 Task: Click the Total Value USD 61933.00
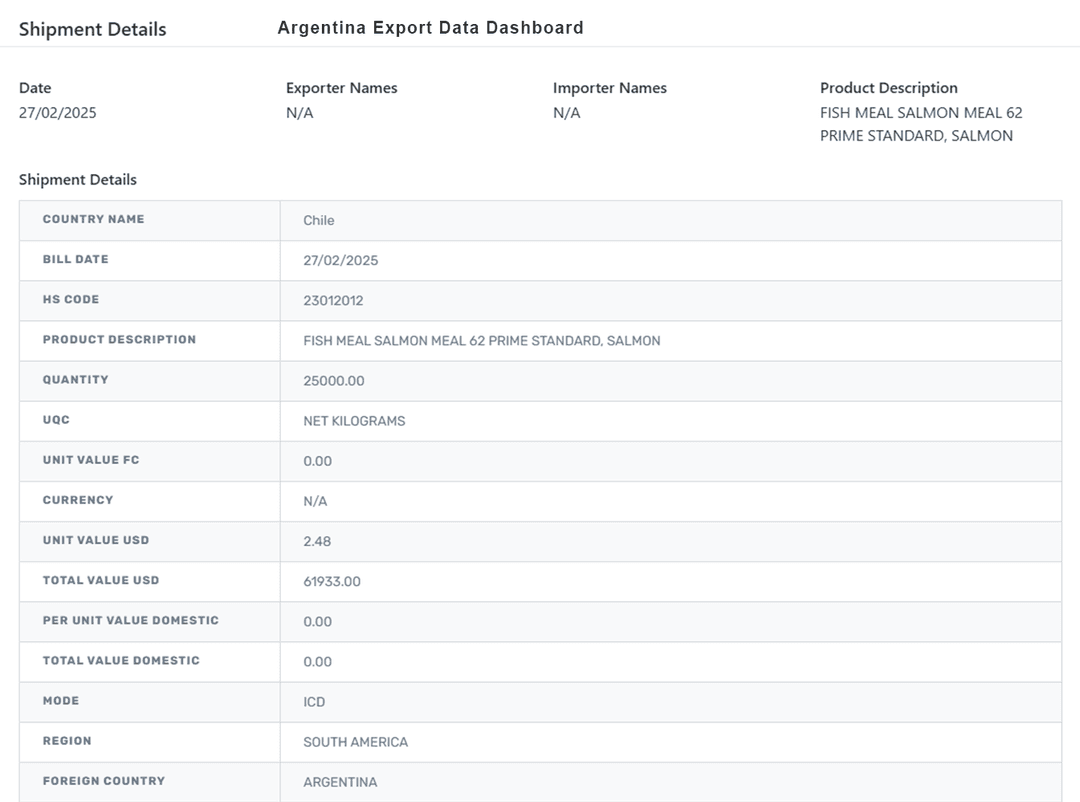tap(332, 581)
